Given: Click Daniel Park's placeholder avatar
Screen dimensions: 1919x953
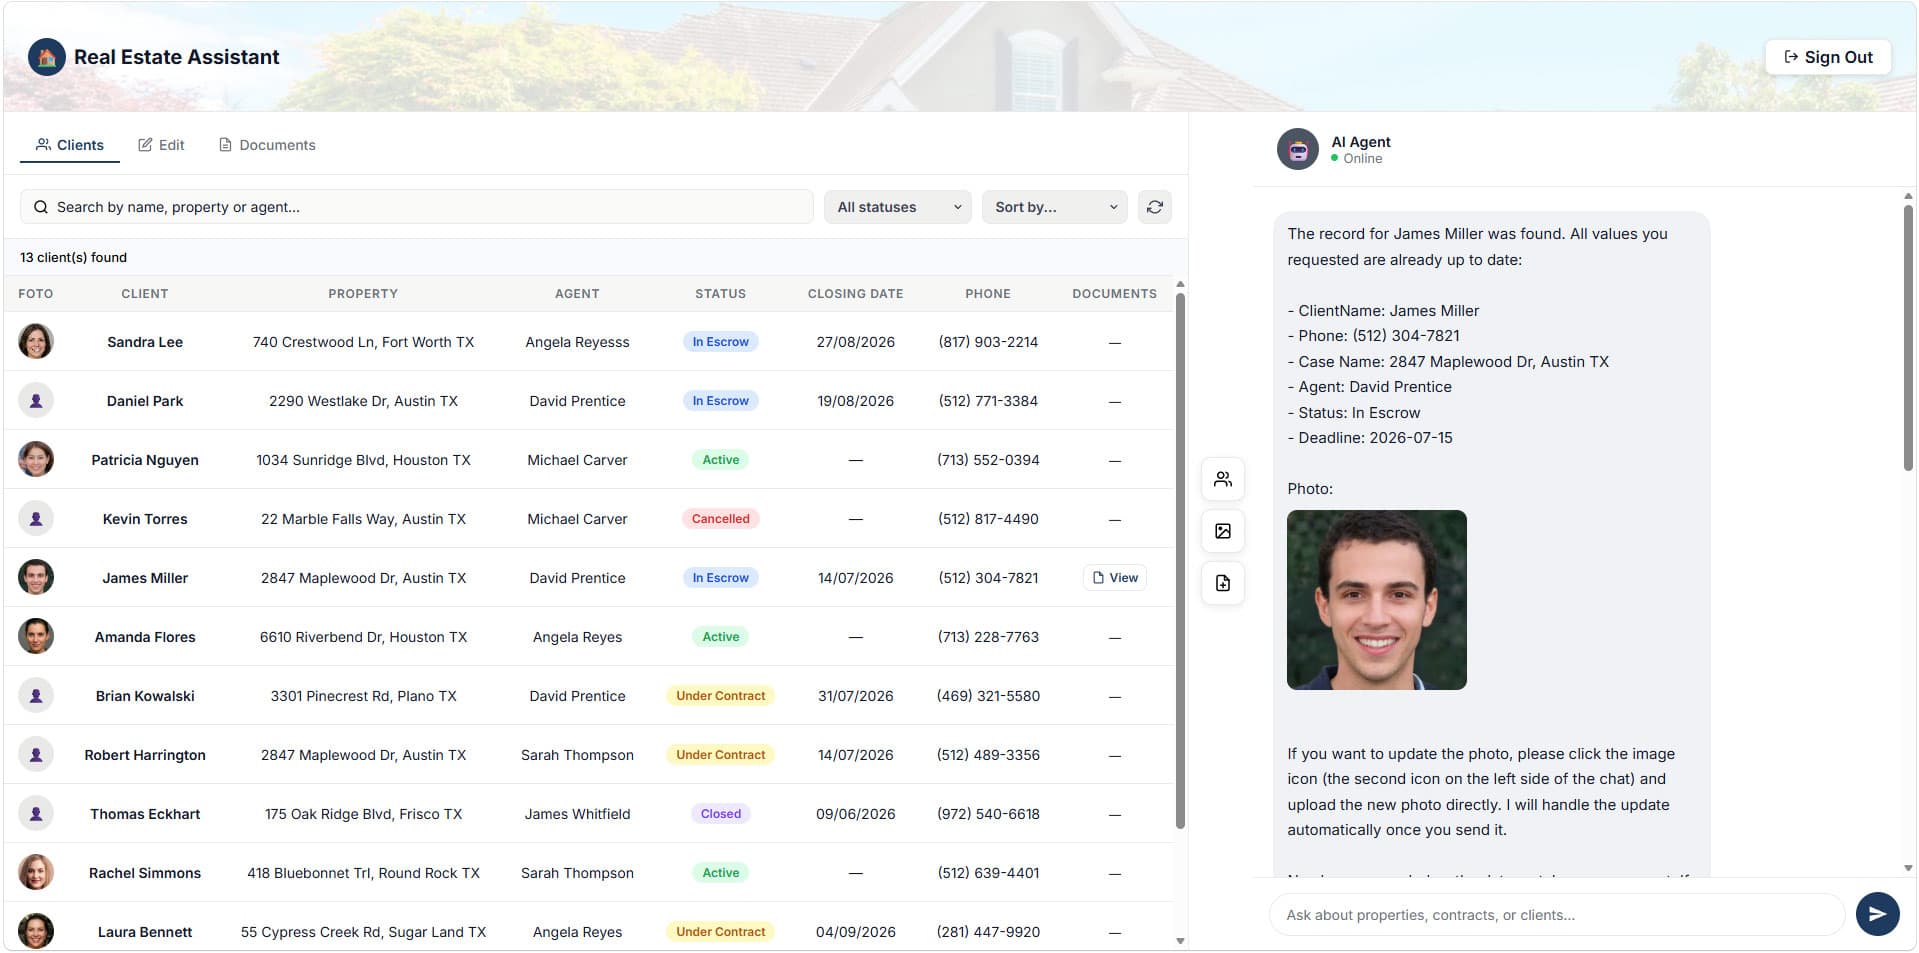Looking at the screenshot, I should coord(36,400).
